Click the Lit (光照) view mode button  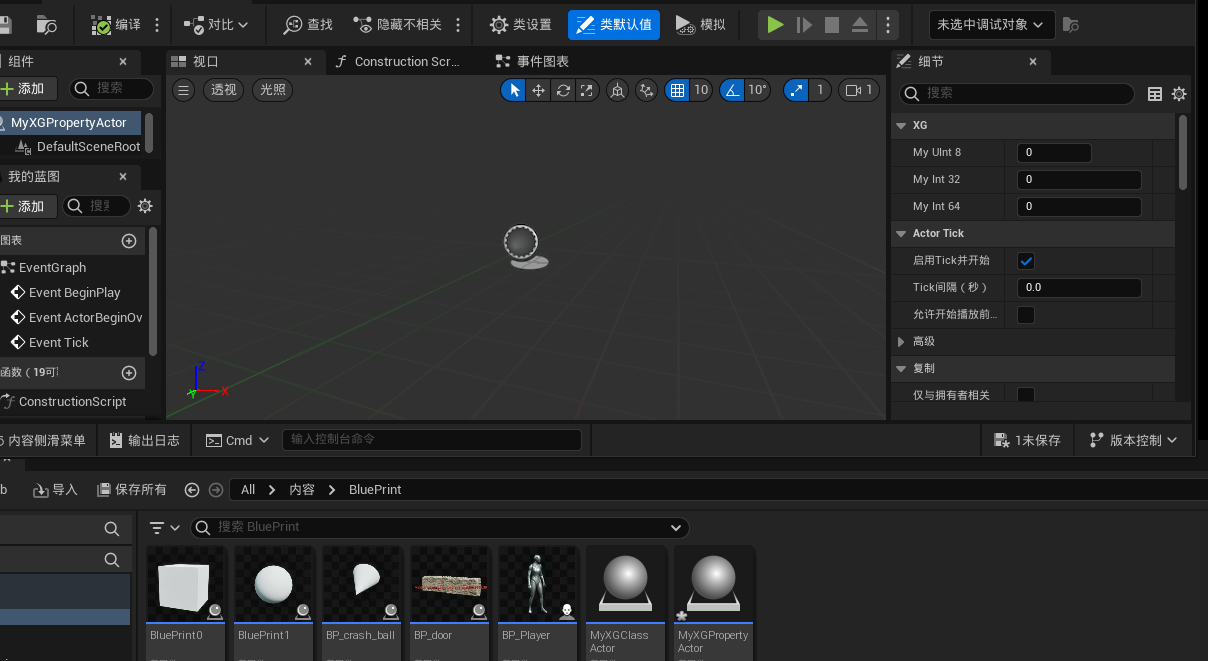(272, 90)
